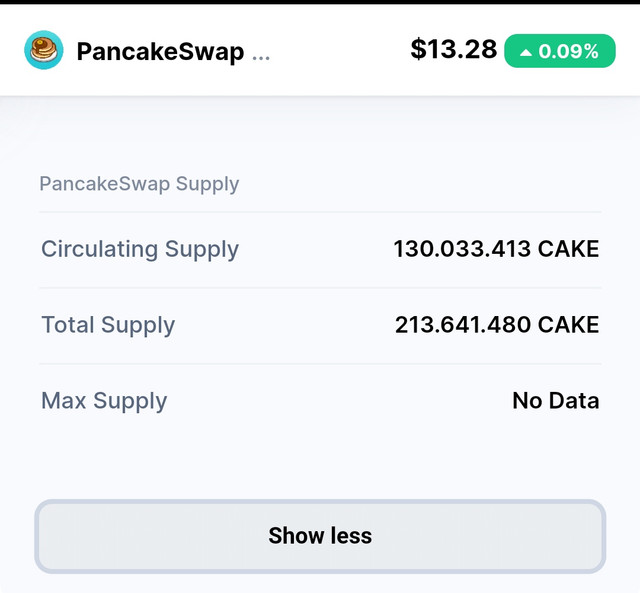Click the PancakeSwap pancake logo icon

pos(44,50)
